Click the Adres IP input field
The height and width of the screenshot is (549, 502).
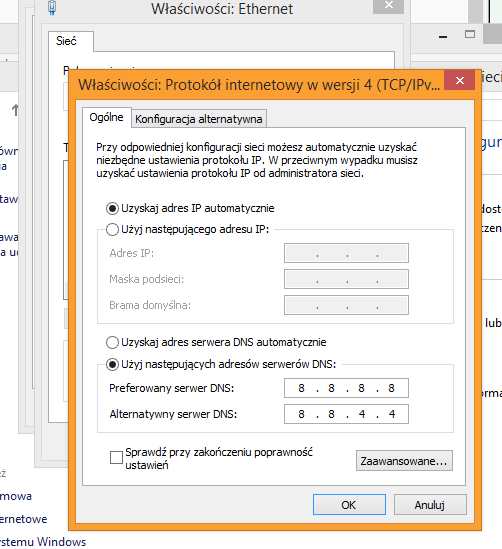(346, 253)
